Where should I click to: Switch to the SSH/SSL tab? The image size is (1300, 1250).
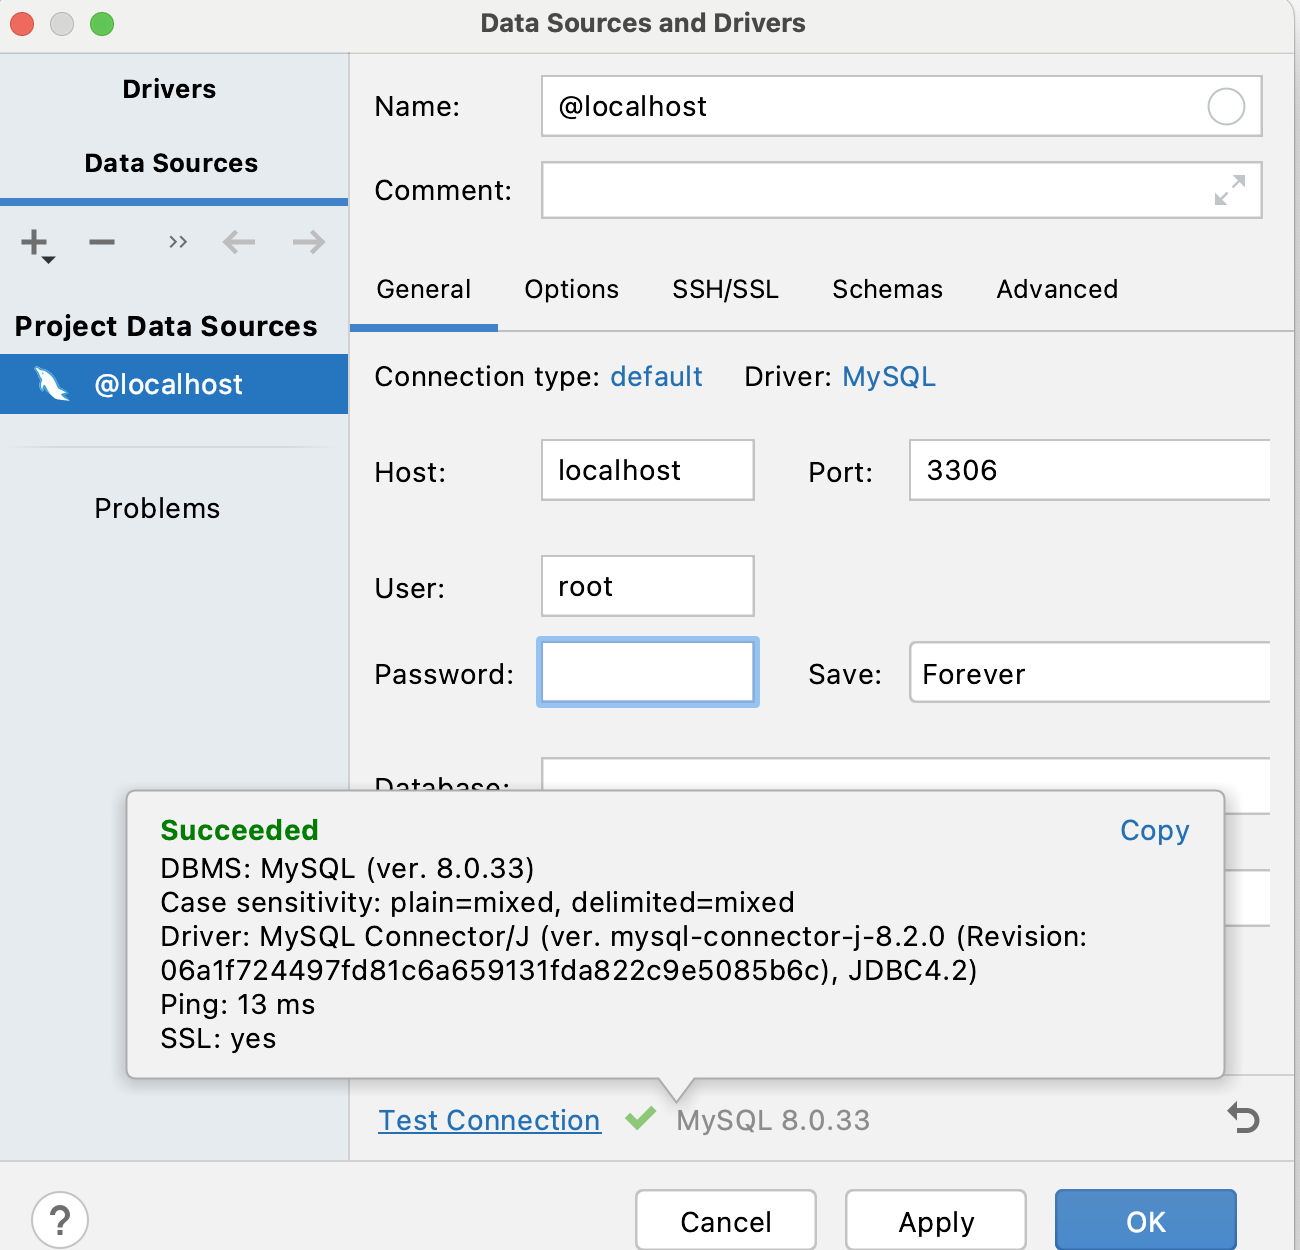[x=725, y=290]
